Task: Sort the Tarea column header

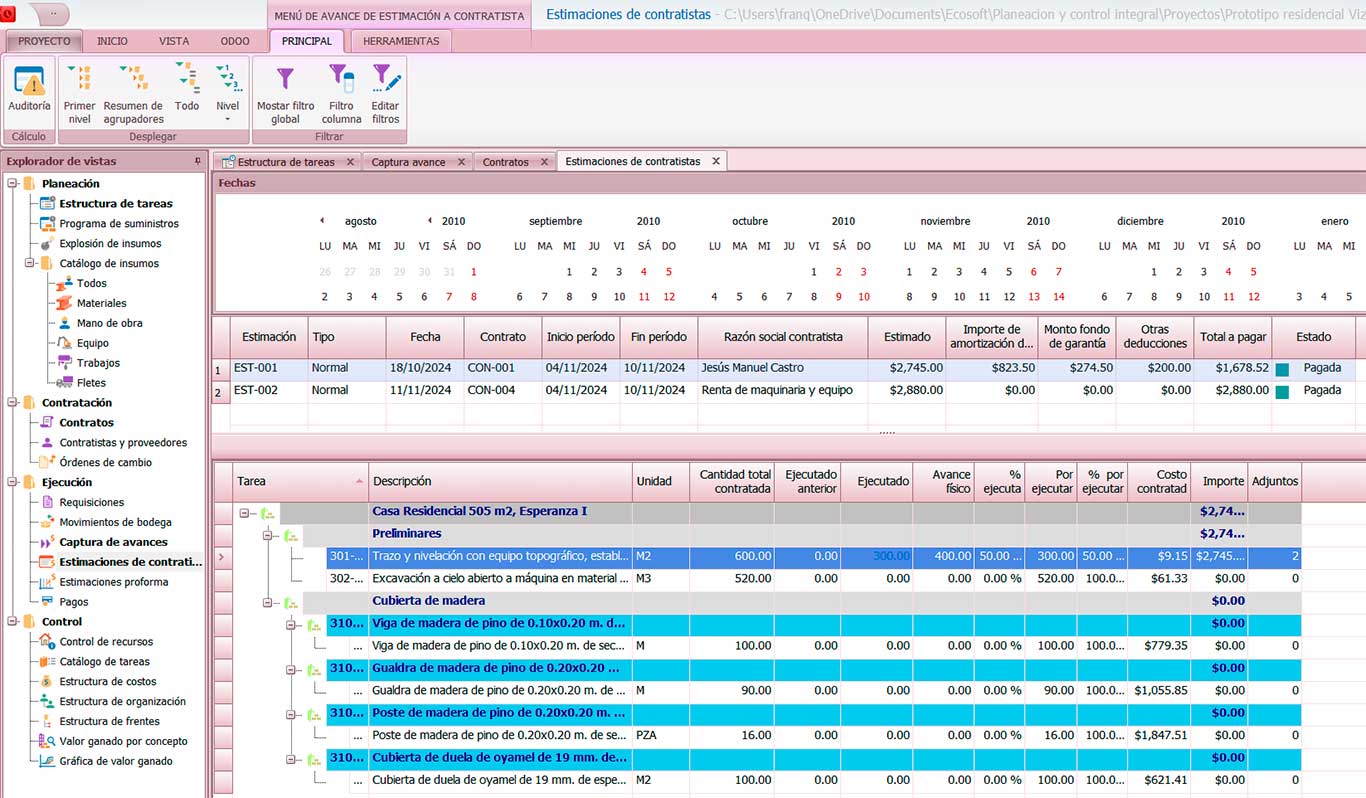Action: click(x=301, y=481)
